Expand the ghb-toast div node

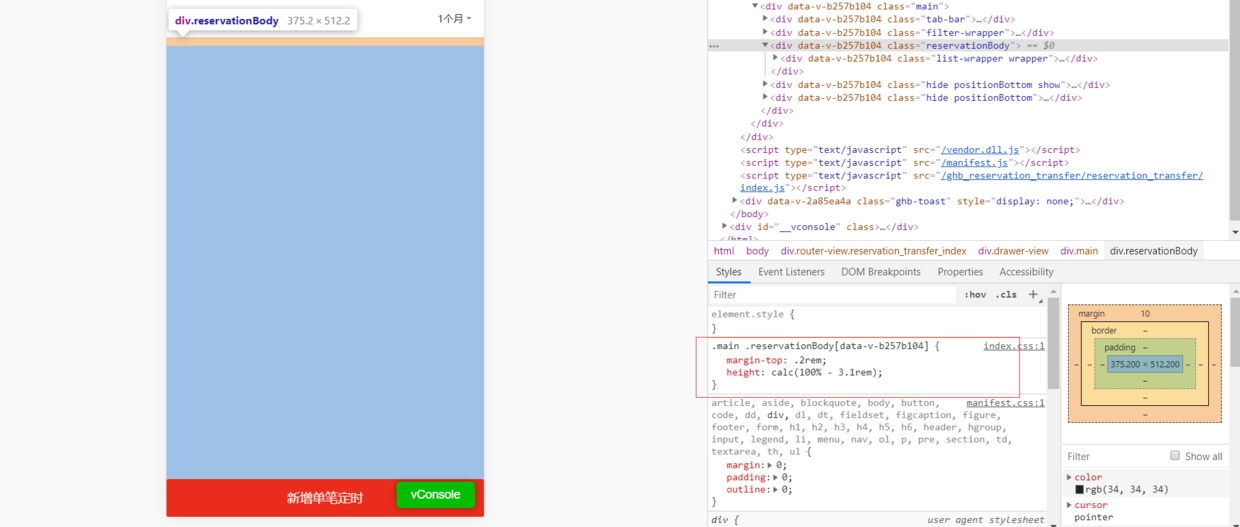coord(735,200)
